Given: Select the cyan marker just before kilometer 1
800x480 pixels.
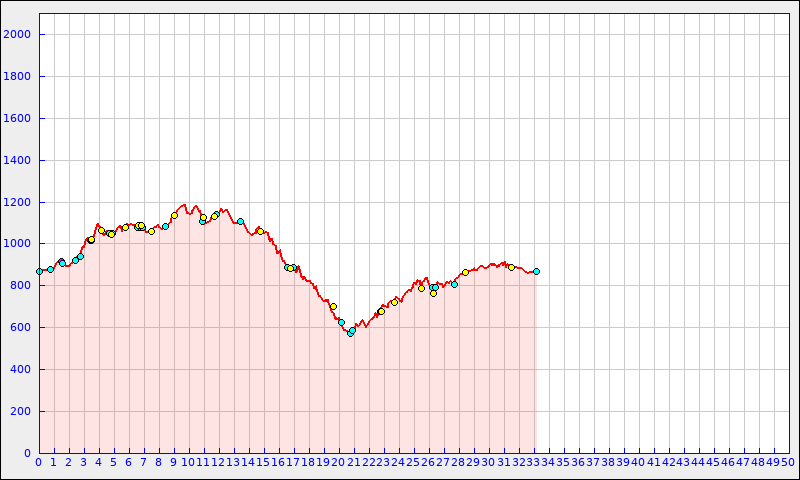Looking at the screenshot, I should click(x=50, y=269).
